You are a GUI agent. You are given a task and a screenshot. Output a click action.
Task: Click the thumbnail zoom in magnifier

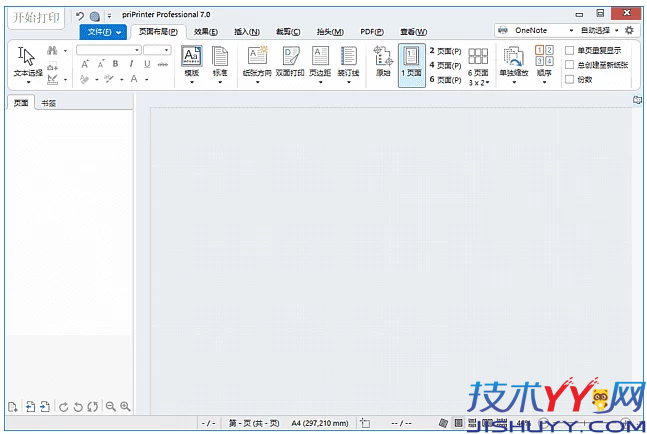pyautogui.click(x=125, y=407)
